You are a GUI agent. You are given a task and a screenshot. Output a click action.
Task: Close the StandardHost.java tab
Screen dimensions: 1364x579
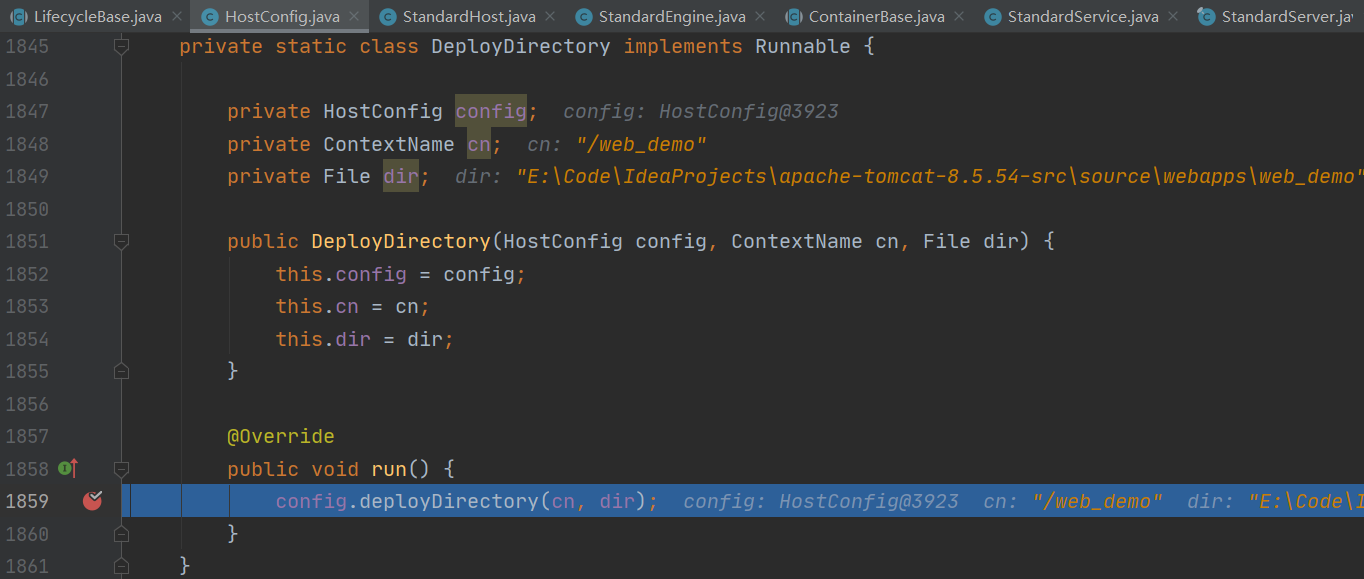(551, 17)
